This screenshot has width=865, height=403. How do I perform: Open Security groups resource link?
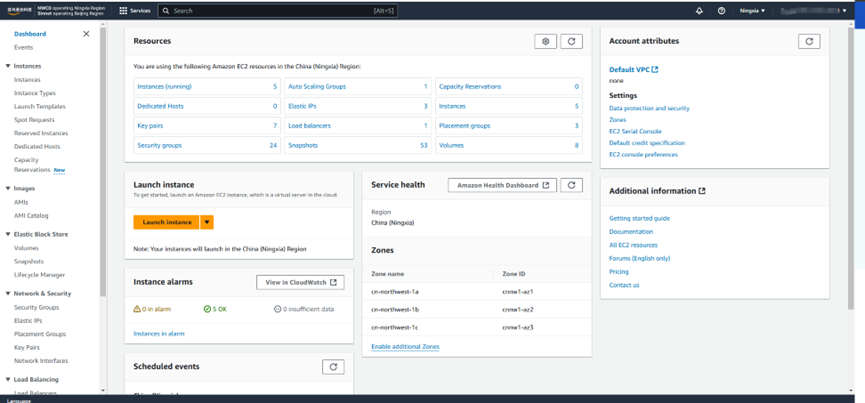point(159,146)
